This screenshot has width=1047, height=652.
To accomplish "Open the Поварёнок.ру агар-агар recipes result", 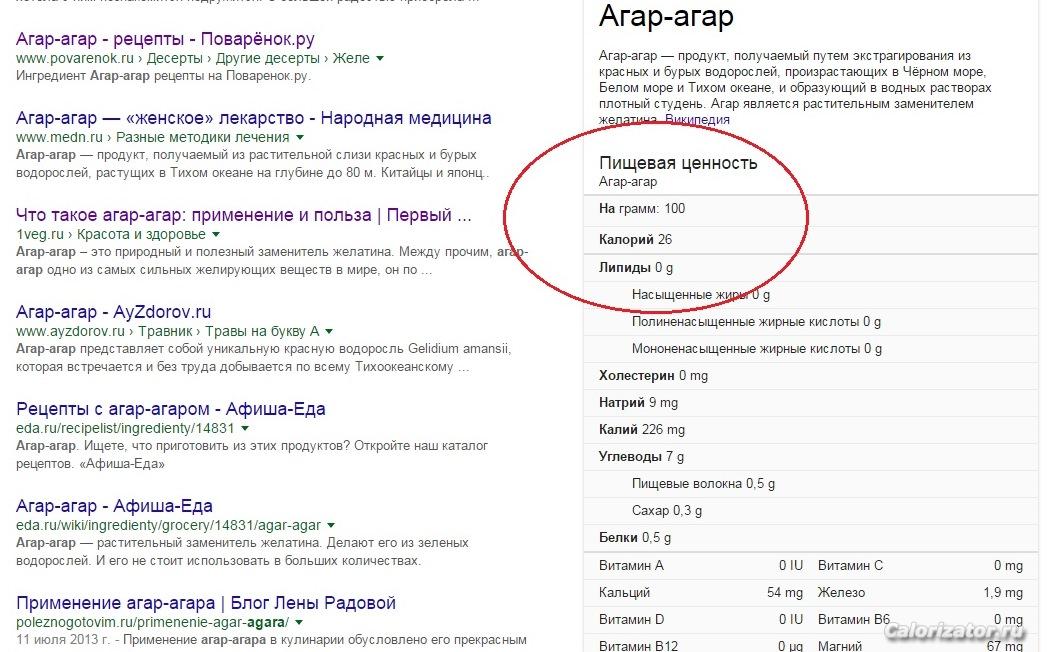I will 165,40.
